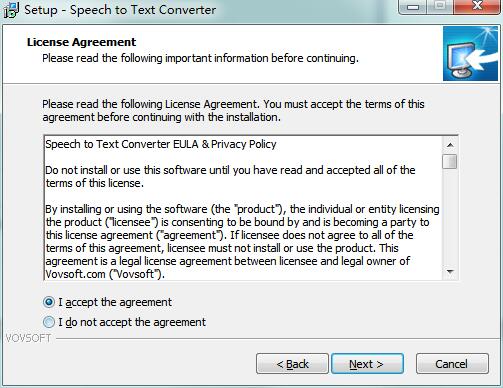Viewport: 503px width, 388px height.
Task: Select 'I accept the agreement' radio button
Action: 49,302
